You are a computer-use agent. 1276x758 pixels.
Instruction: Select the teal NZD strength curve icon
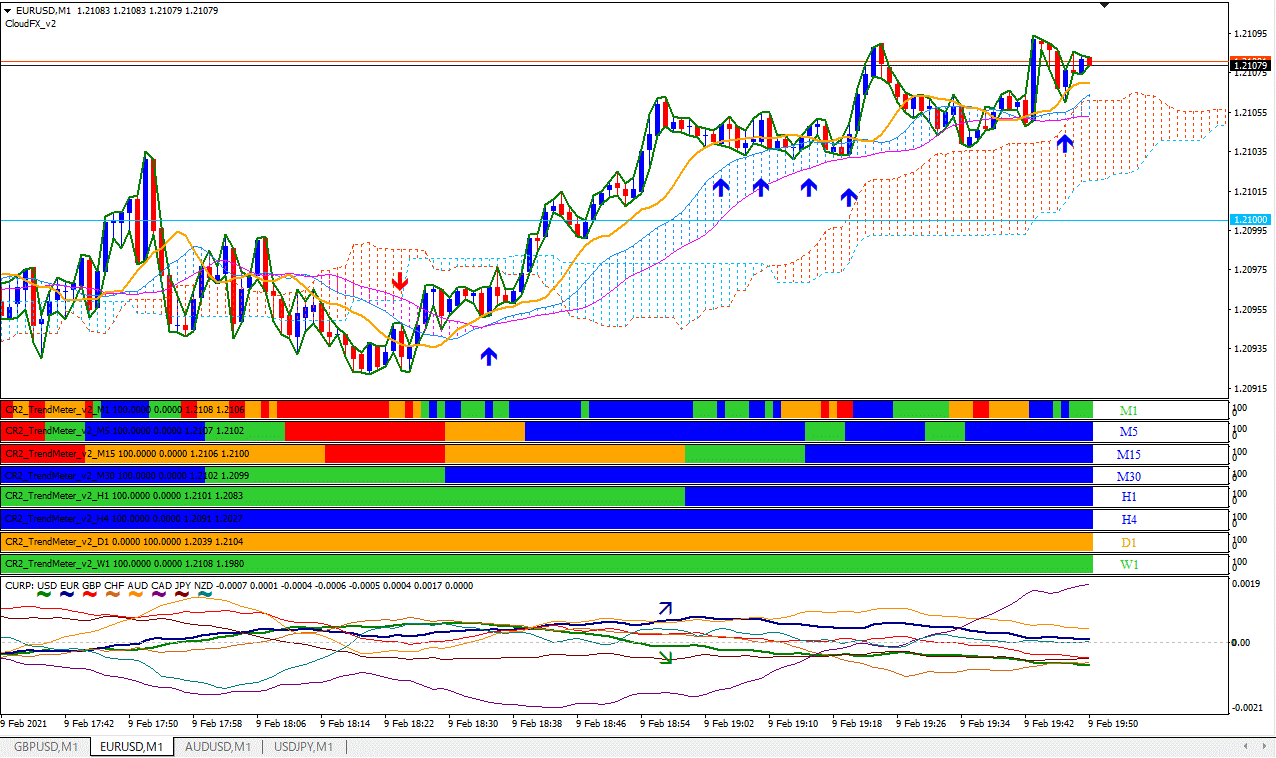204,594
